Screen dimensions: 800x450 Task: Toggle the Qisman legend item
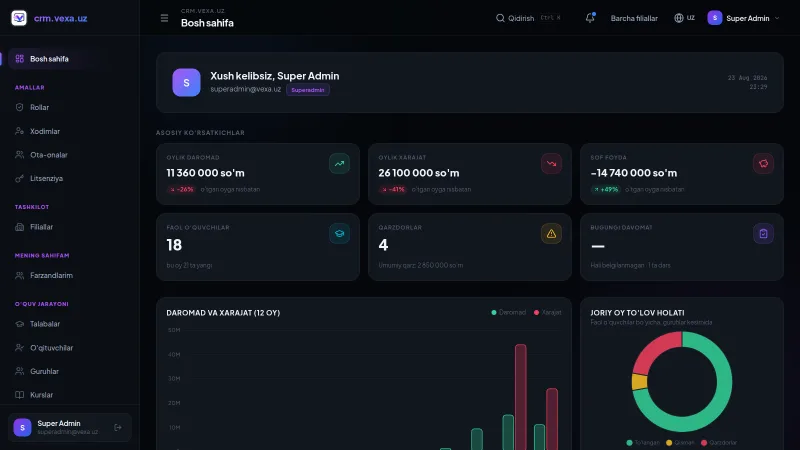point(680,443)
